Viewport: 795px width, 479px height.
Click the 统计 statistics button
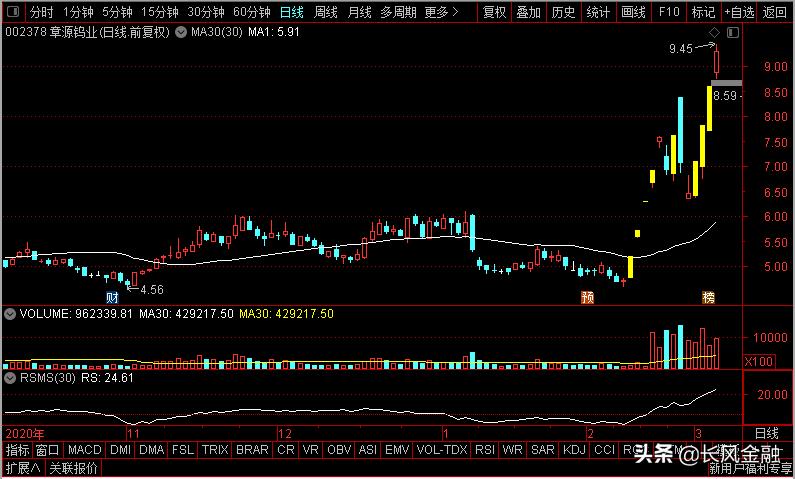coord(598,12)
